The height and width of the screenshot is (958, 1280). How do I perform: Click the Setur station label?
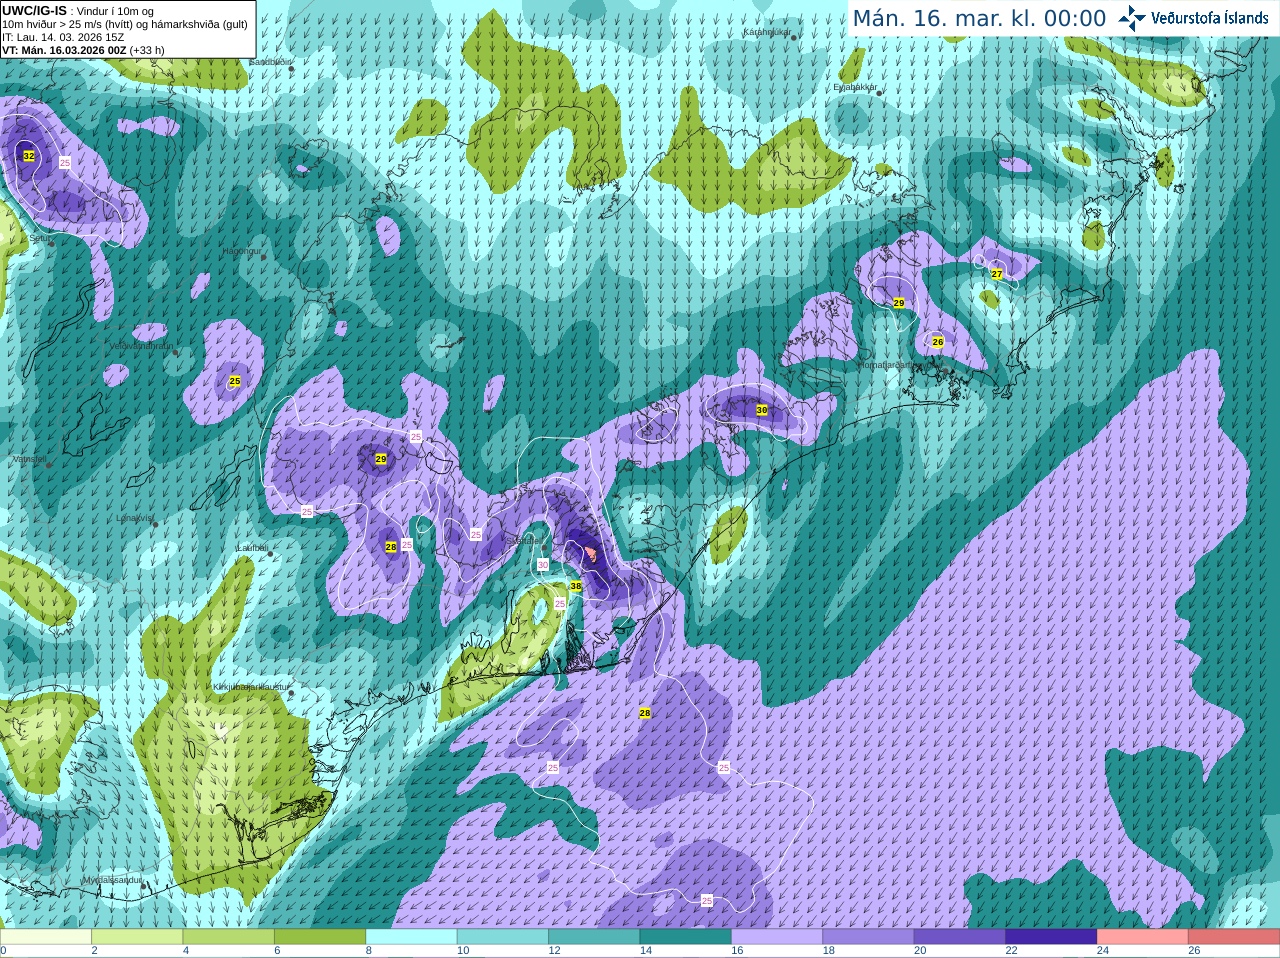40,239
